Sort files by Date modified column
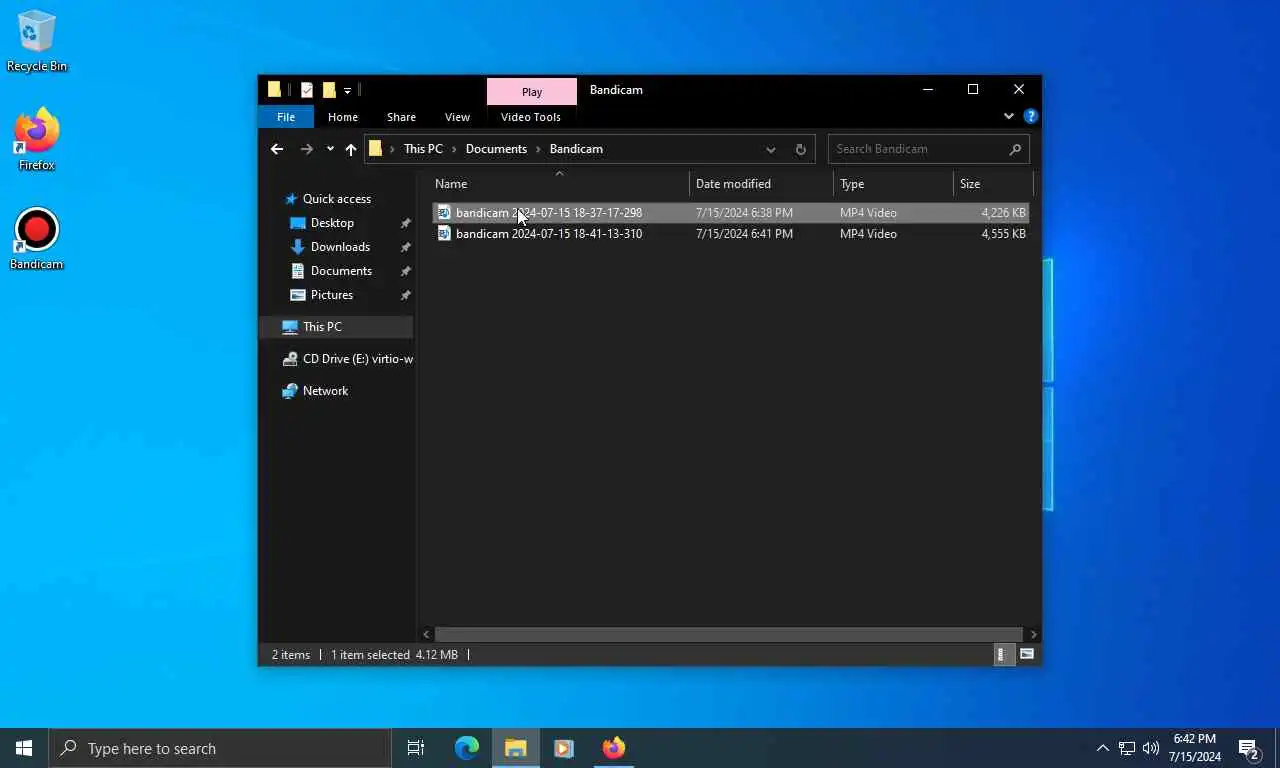 761,184
